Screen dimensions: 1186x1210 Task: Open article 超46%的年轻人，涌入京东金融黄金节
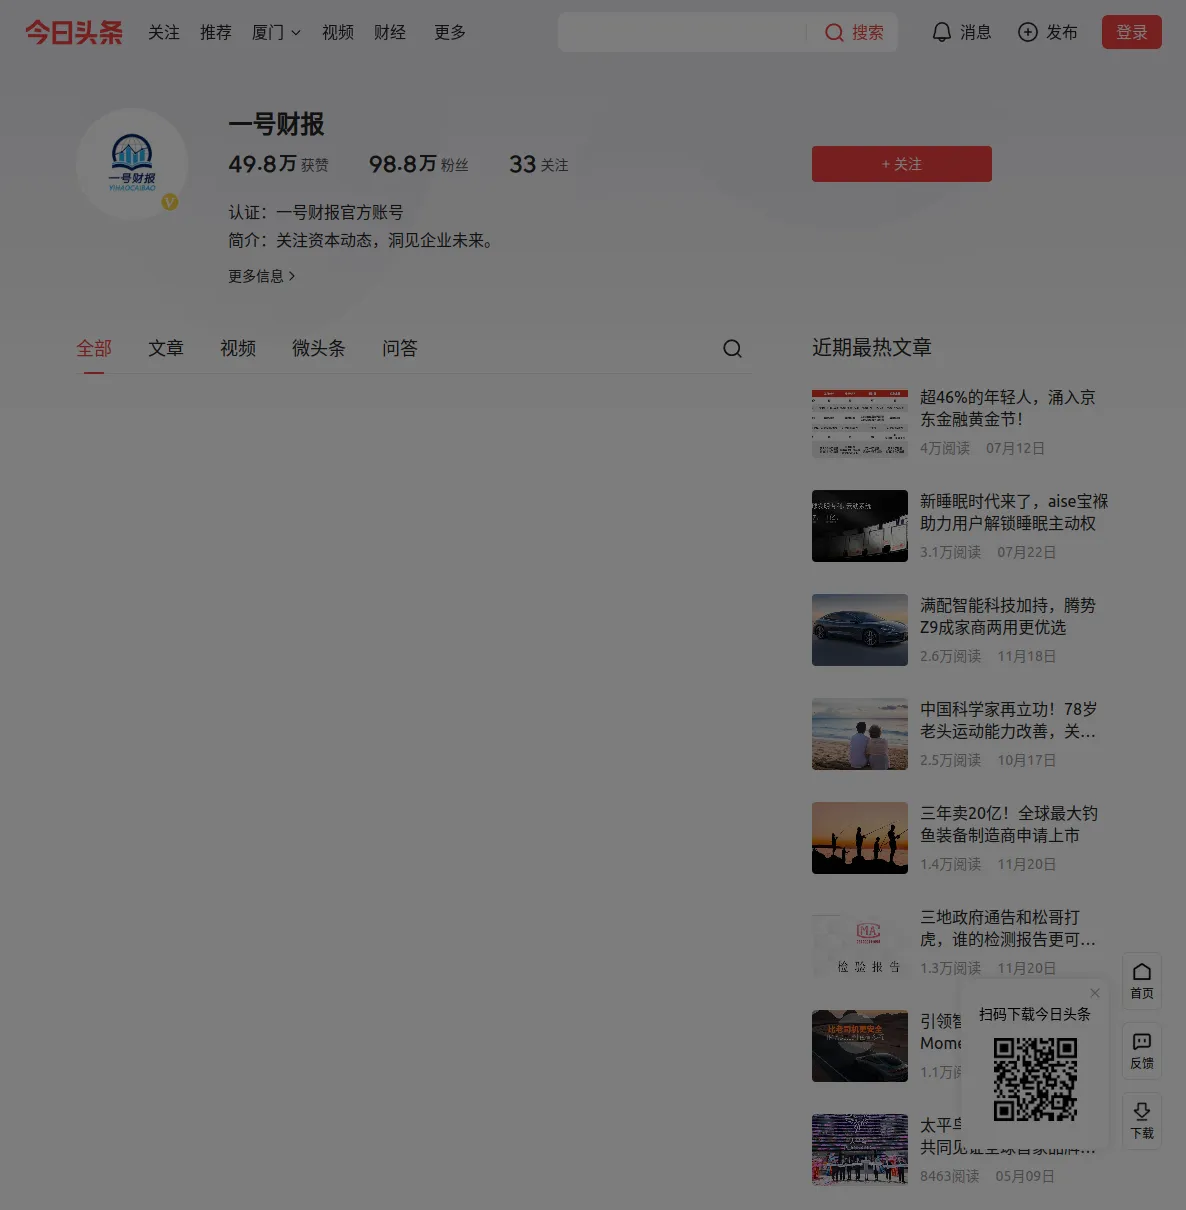[x=1008, y=408]
